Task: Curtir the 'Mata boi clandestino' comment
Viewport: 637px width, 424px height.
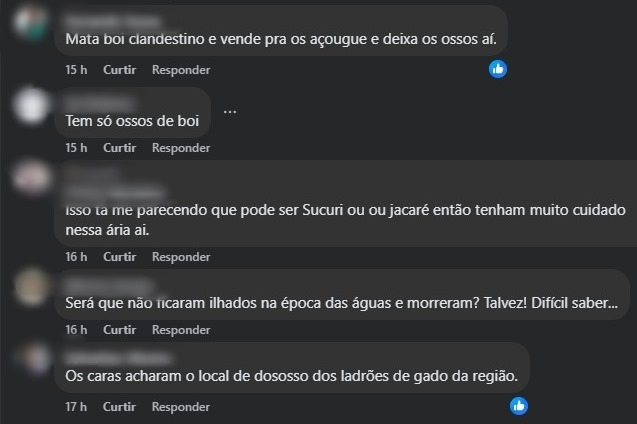Action: click(x=119, y=70)
